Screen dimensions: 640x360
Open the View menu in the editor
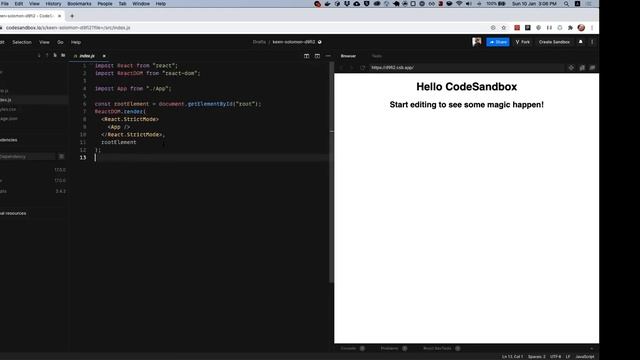[x=44, y=42]
